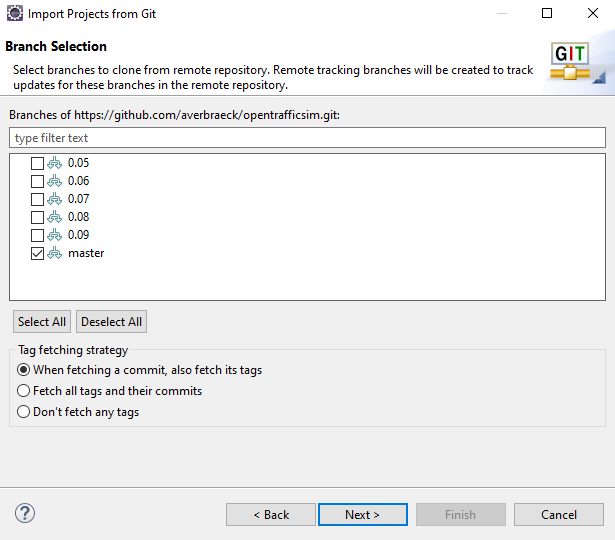Uncheck the master branch checkbox

[37, 253]
